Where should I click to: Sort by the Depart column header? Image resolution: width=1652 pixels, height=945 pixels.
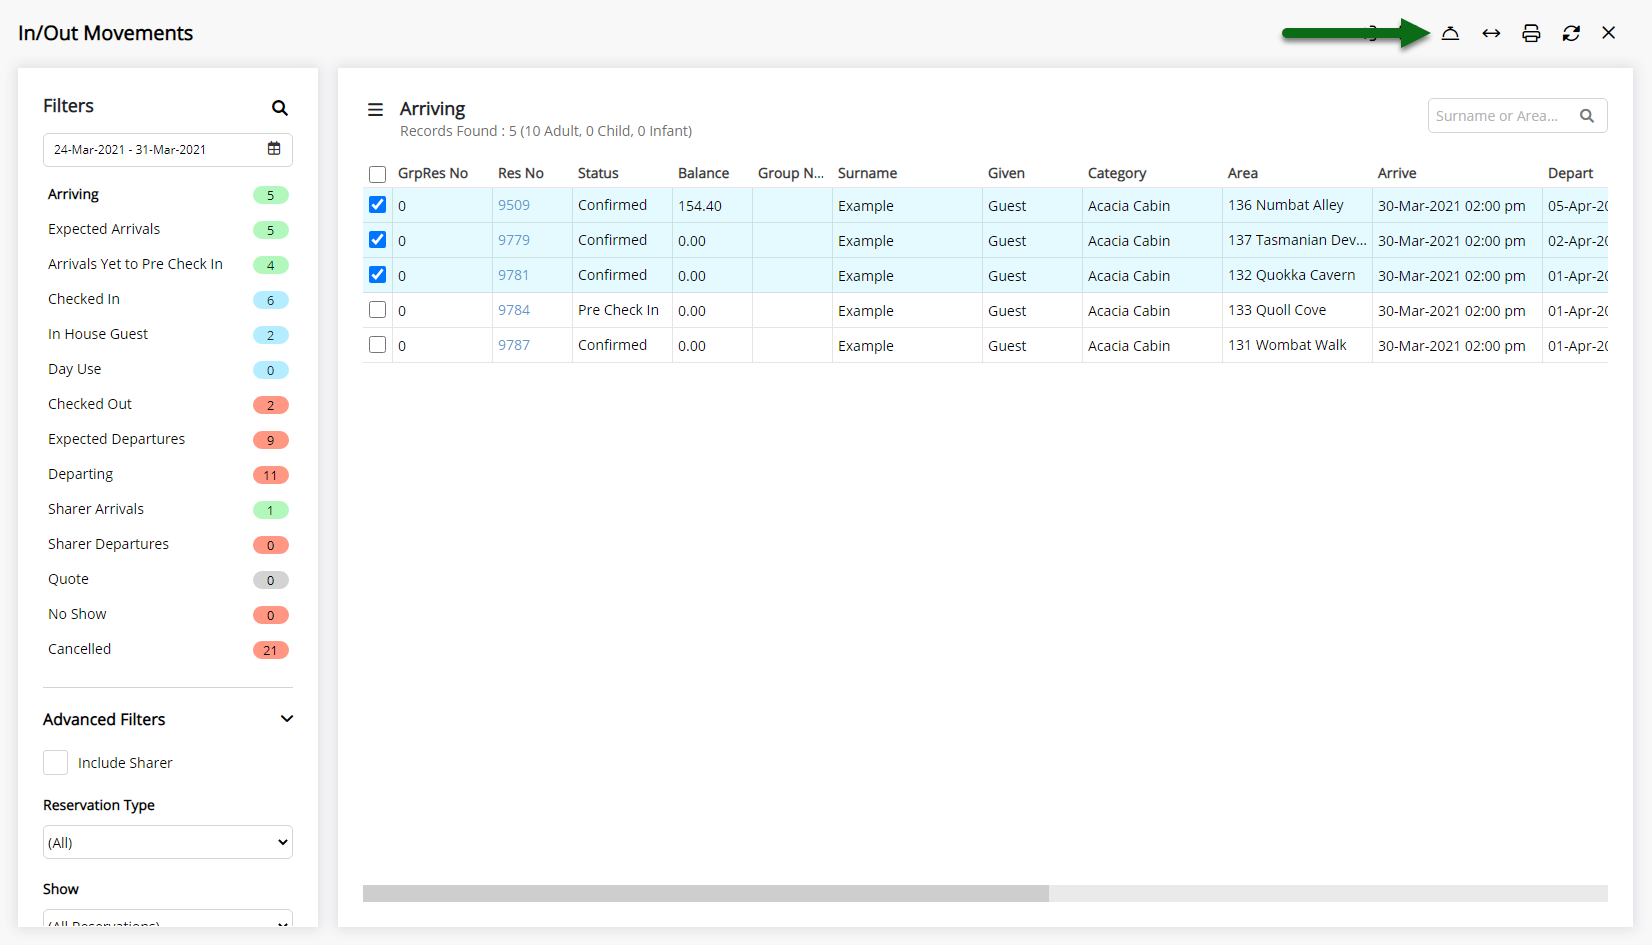(x=1570, y=173)
